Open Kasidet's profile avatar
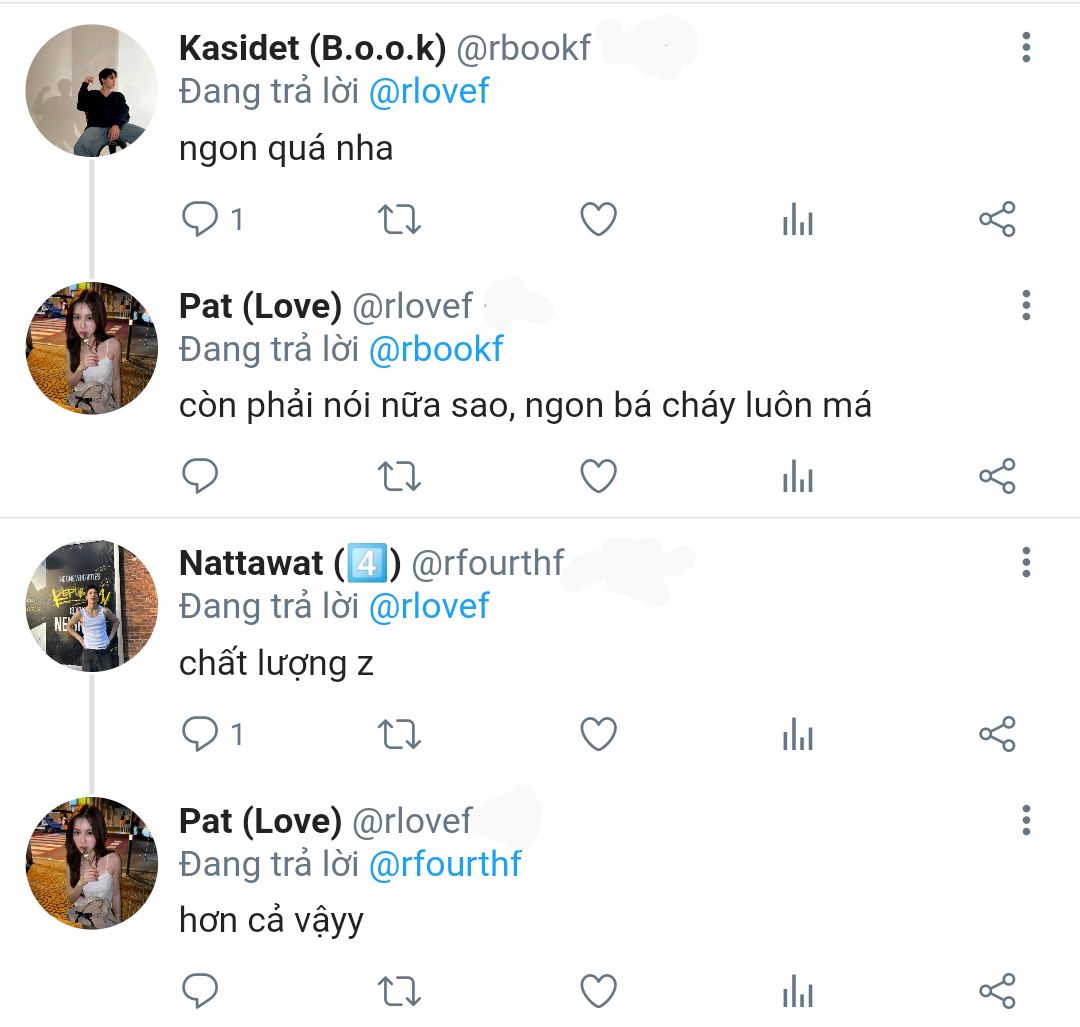Image resolution: width=1080 pixels, height=1027 pixels. tap(91, 91)
